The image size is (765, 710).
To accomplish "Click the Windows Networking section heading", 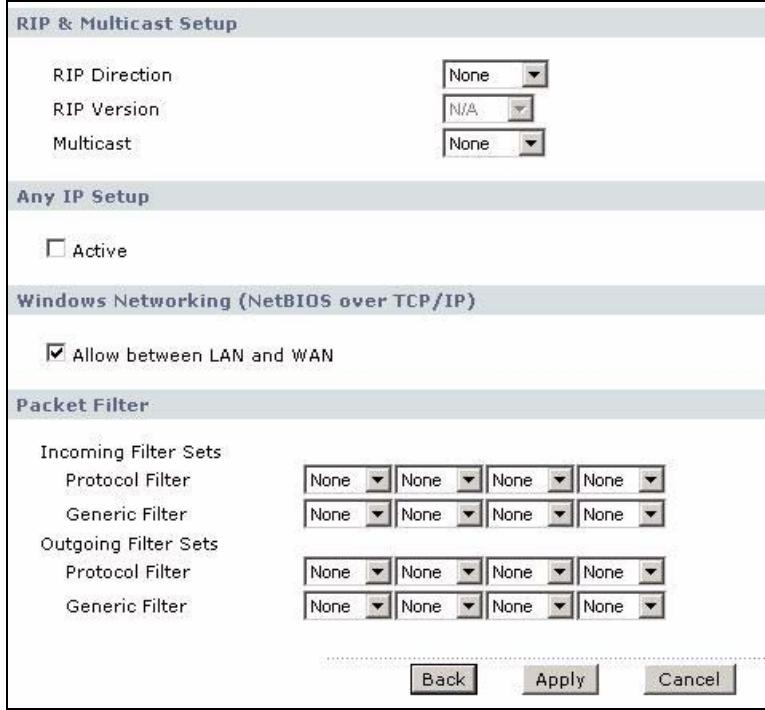I will (246, 301).
